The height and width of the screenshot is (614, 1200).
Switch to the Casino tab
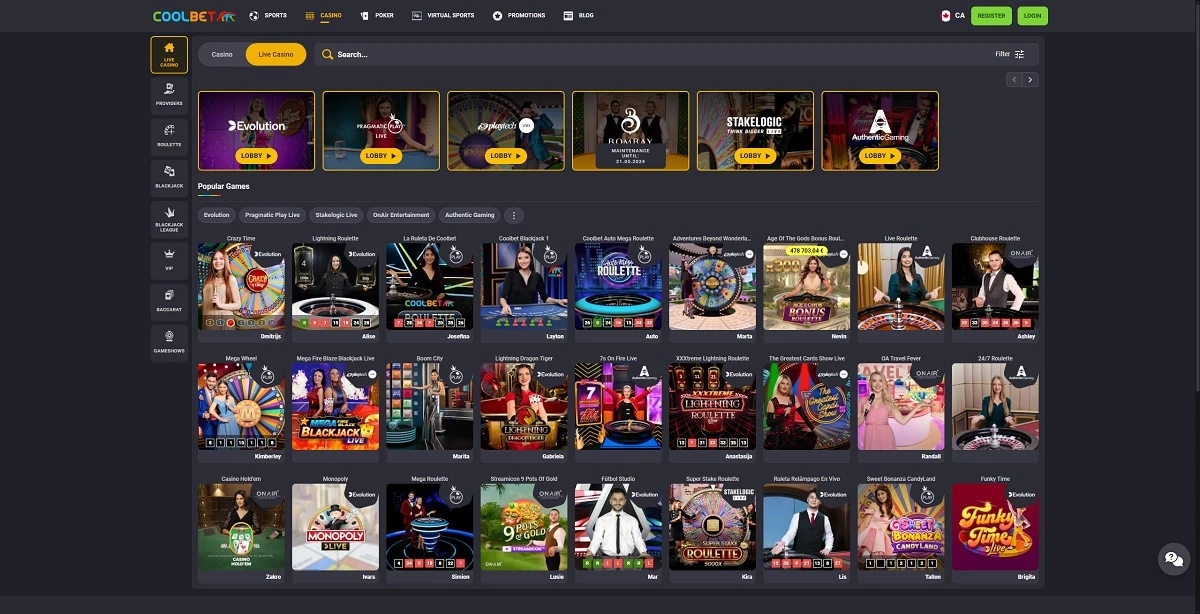tap(222, 54)
